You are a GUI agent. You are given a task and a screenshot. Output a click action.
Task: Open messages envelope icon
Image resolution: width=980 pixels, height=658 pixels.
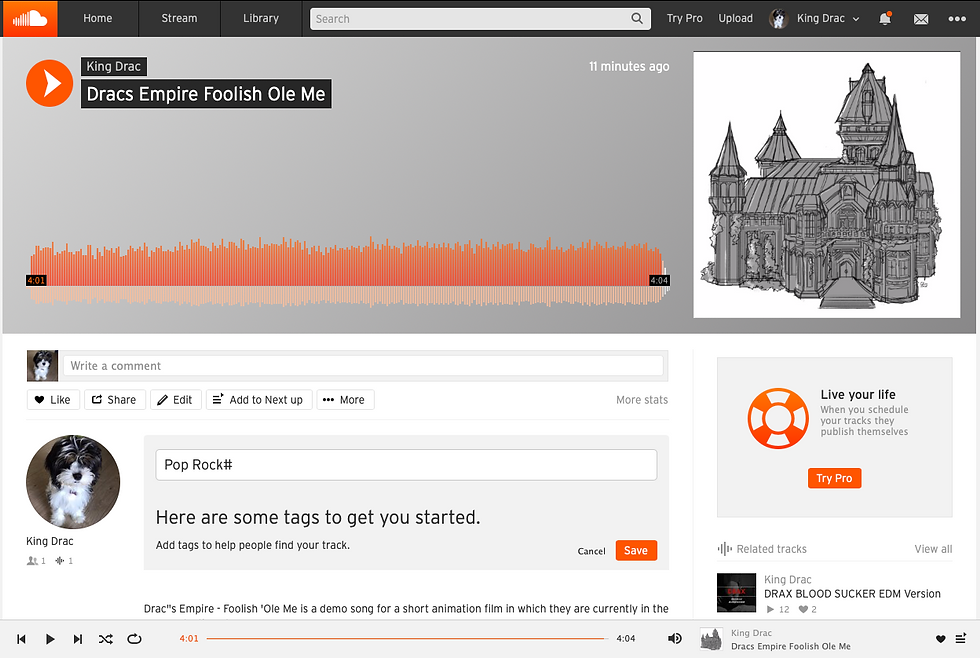point(921,19)
